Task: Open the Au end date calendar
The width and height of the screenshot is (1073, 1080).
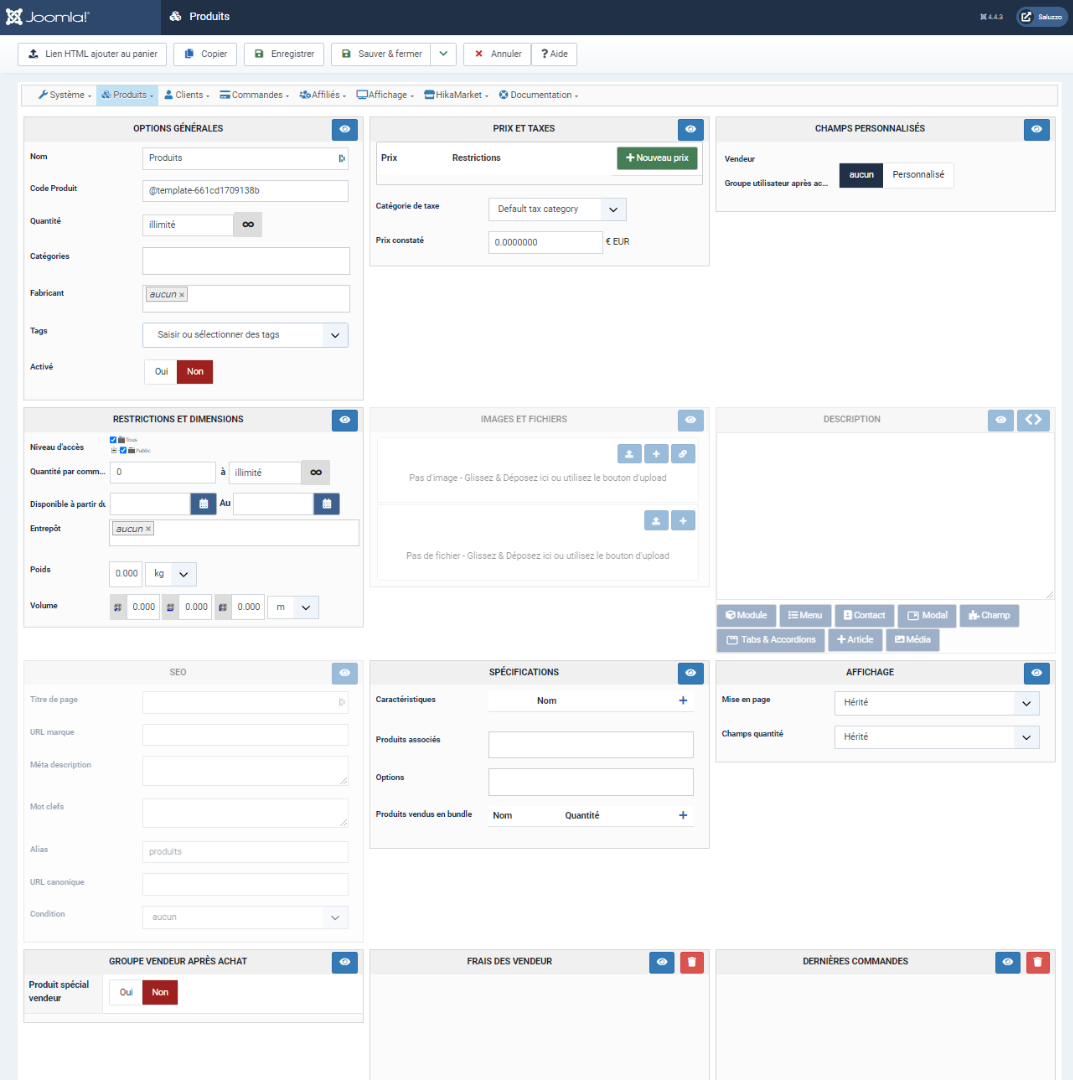Action: click(326, 504)
